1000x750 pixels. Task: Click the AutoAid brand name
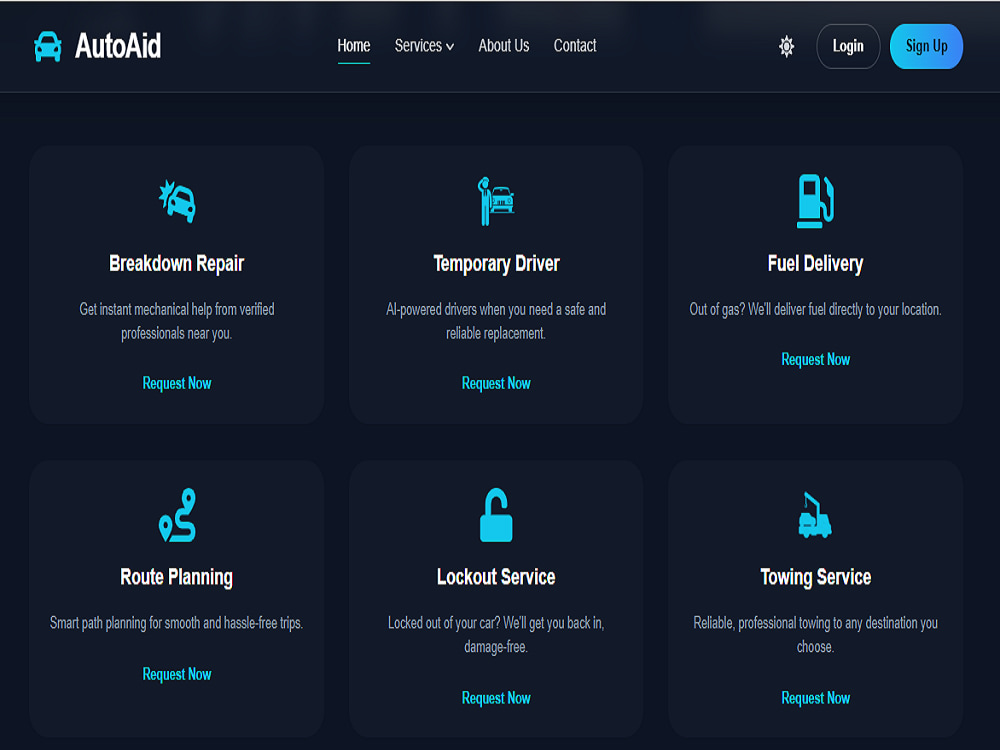click(x=118, y=46)
